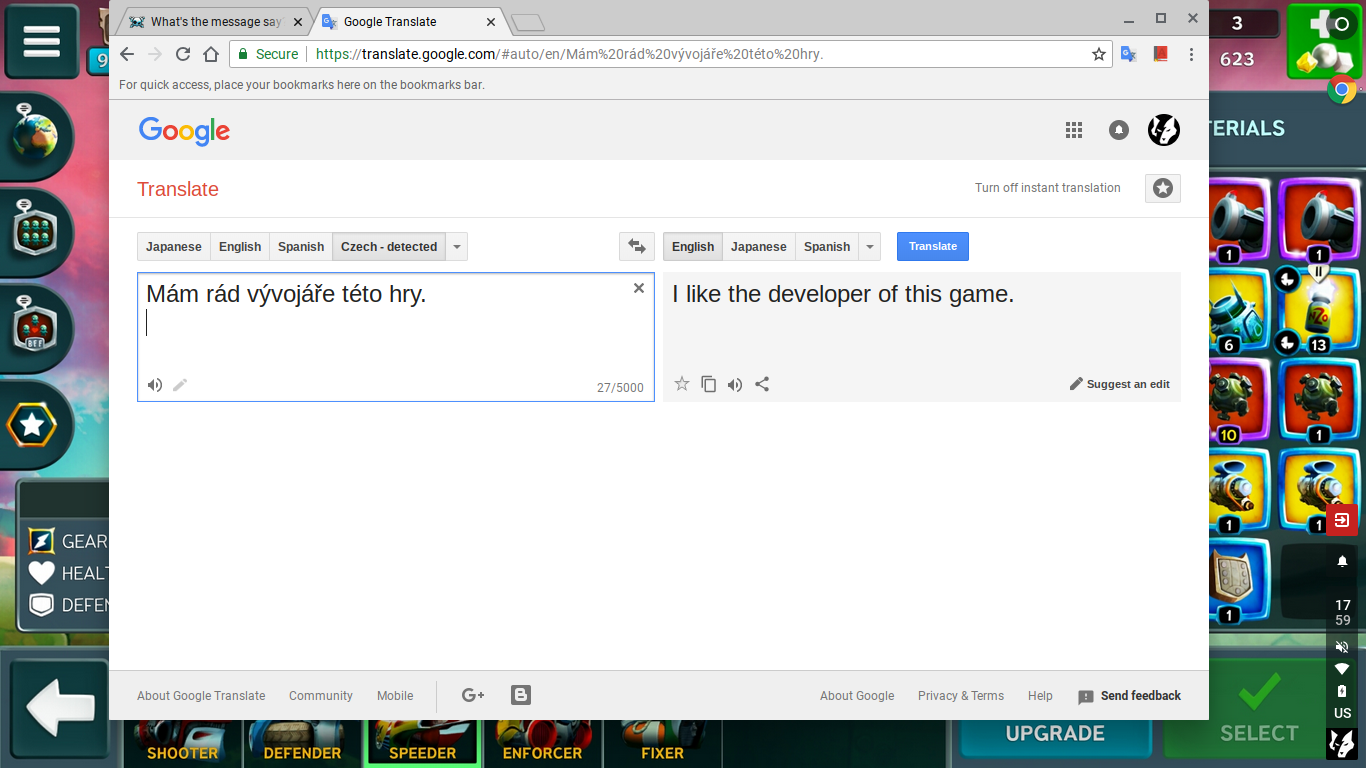Set target language to Spanish
Viewport: 1366px width, 768px height.
826,247
